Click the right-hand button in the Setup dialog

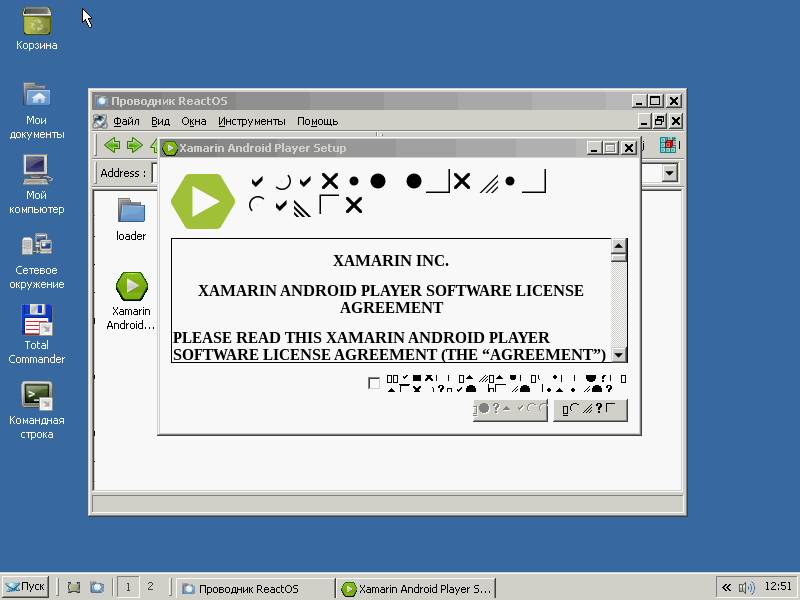tap(590, 410)
